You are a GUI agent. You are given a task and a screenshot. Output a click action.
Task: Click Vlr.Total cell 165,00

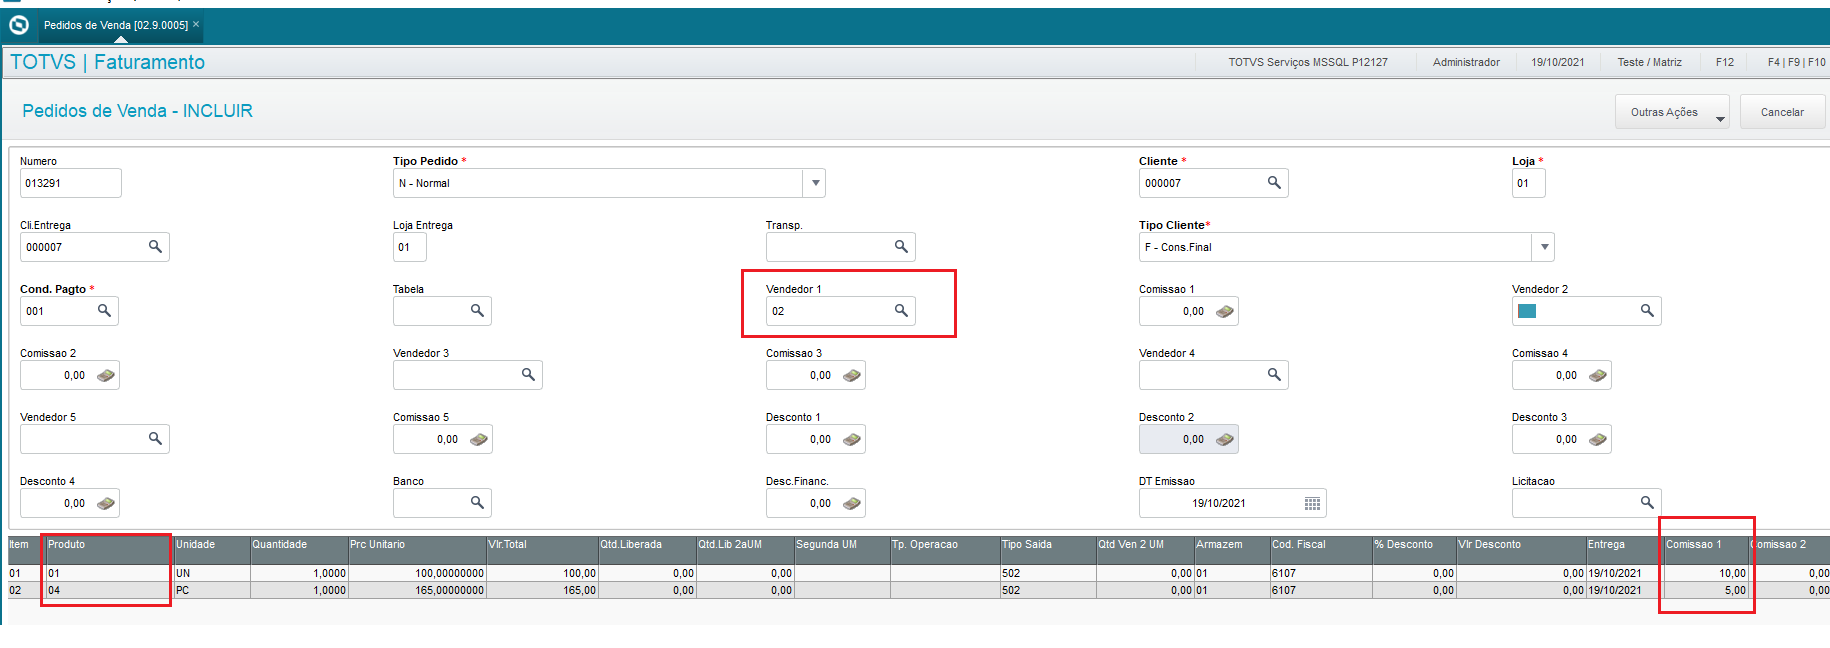[541, 590]
